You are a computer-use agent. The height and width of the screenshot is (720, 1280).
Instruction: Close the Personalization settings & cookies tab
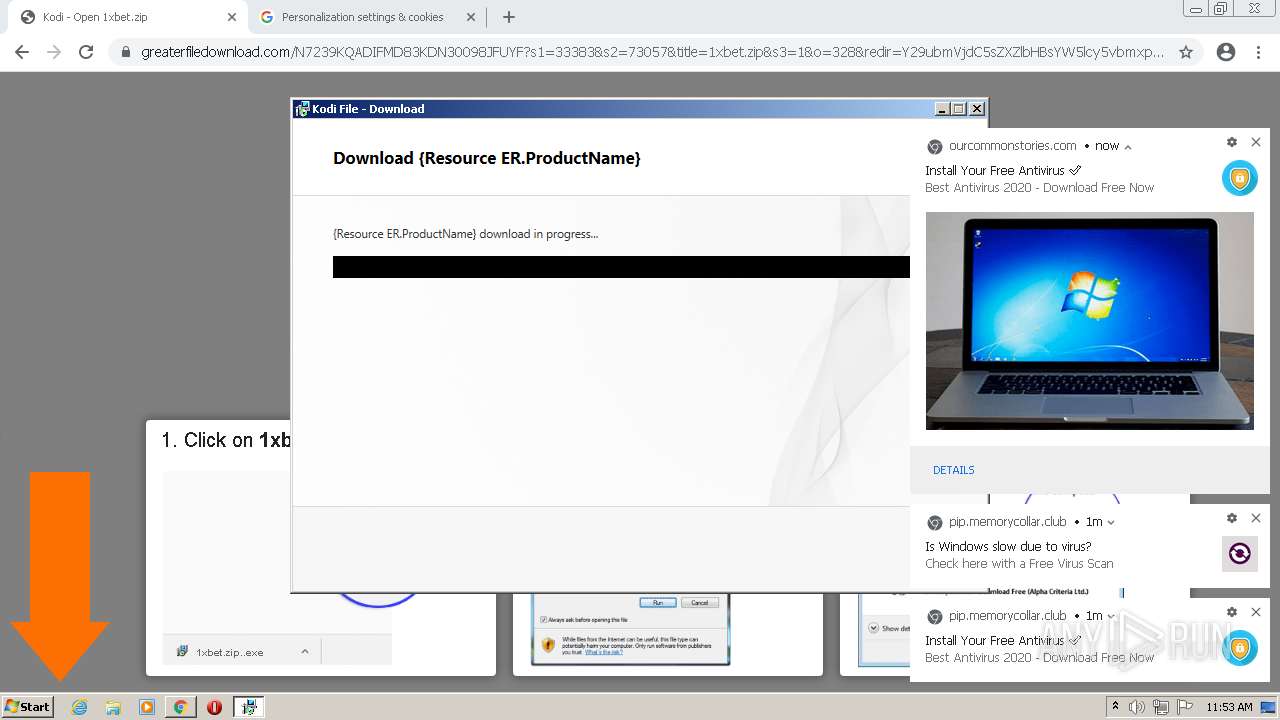pyautogui.click(x=471, y=17)
